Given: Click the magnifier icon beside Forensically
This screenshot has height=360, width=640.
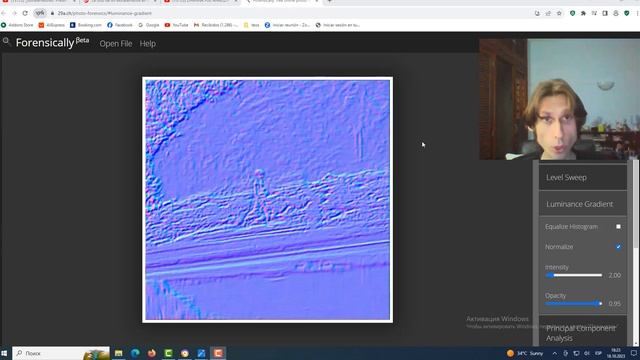Looking at the screenshot, I should tap(6, 41).
